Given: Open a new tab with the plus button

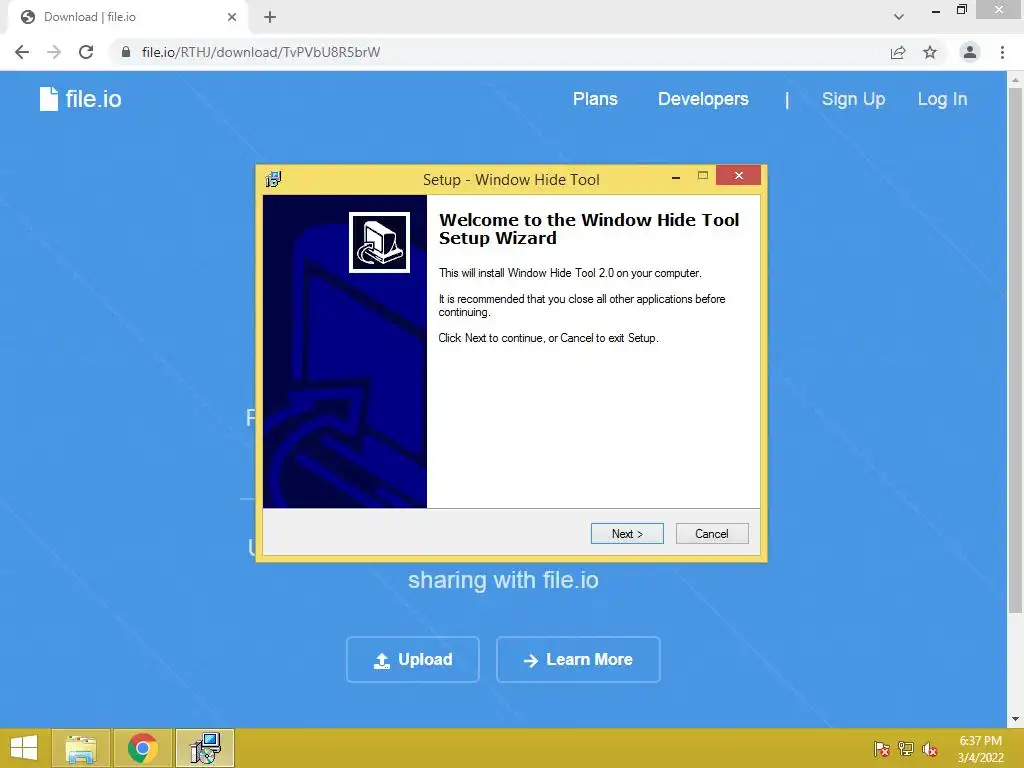Looking at the screenshot, I should coord(270,17).
